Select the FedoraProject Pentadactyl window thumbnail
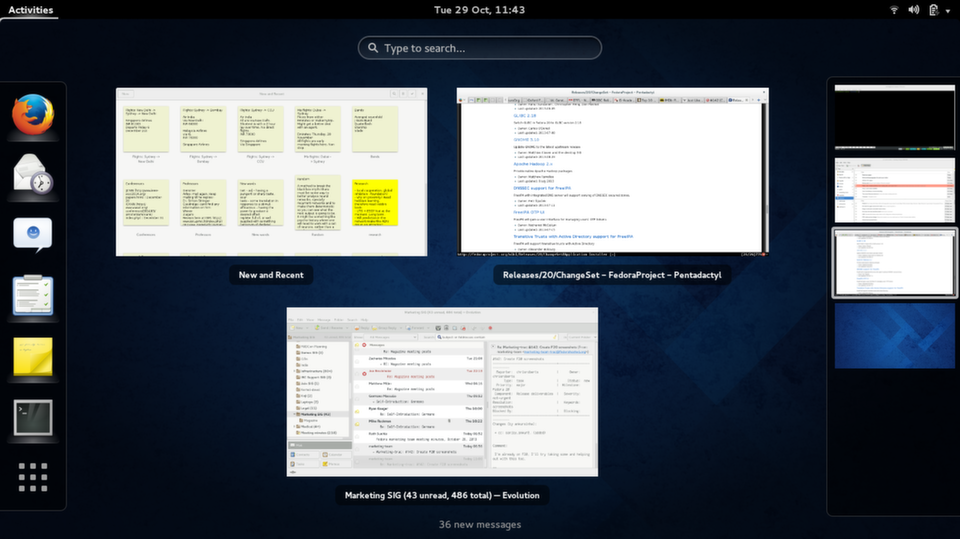Viewport: 960px width, 539px height. point(612,172)
